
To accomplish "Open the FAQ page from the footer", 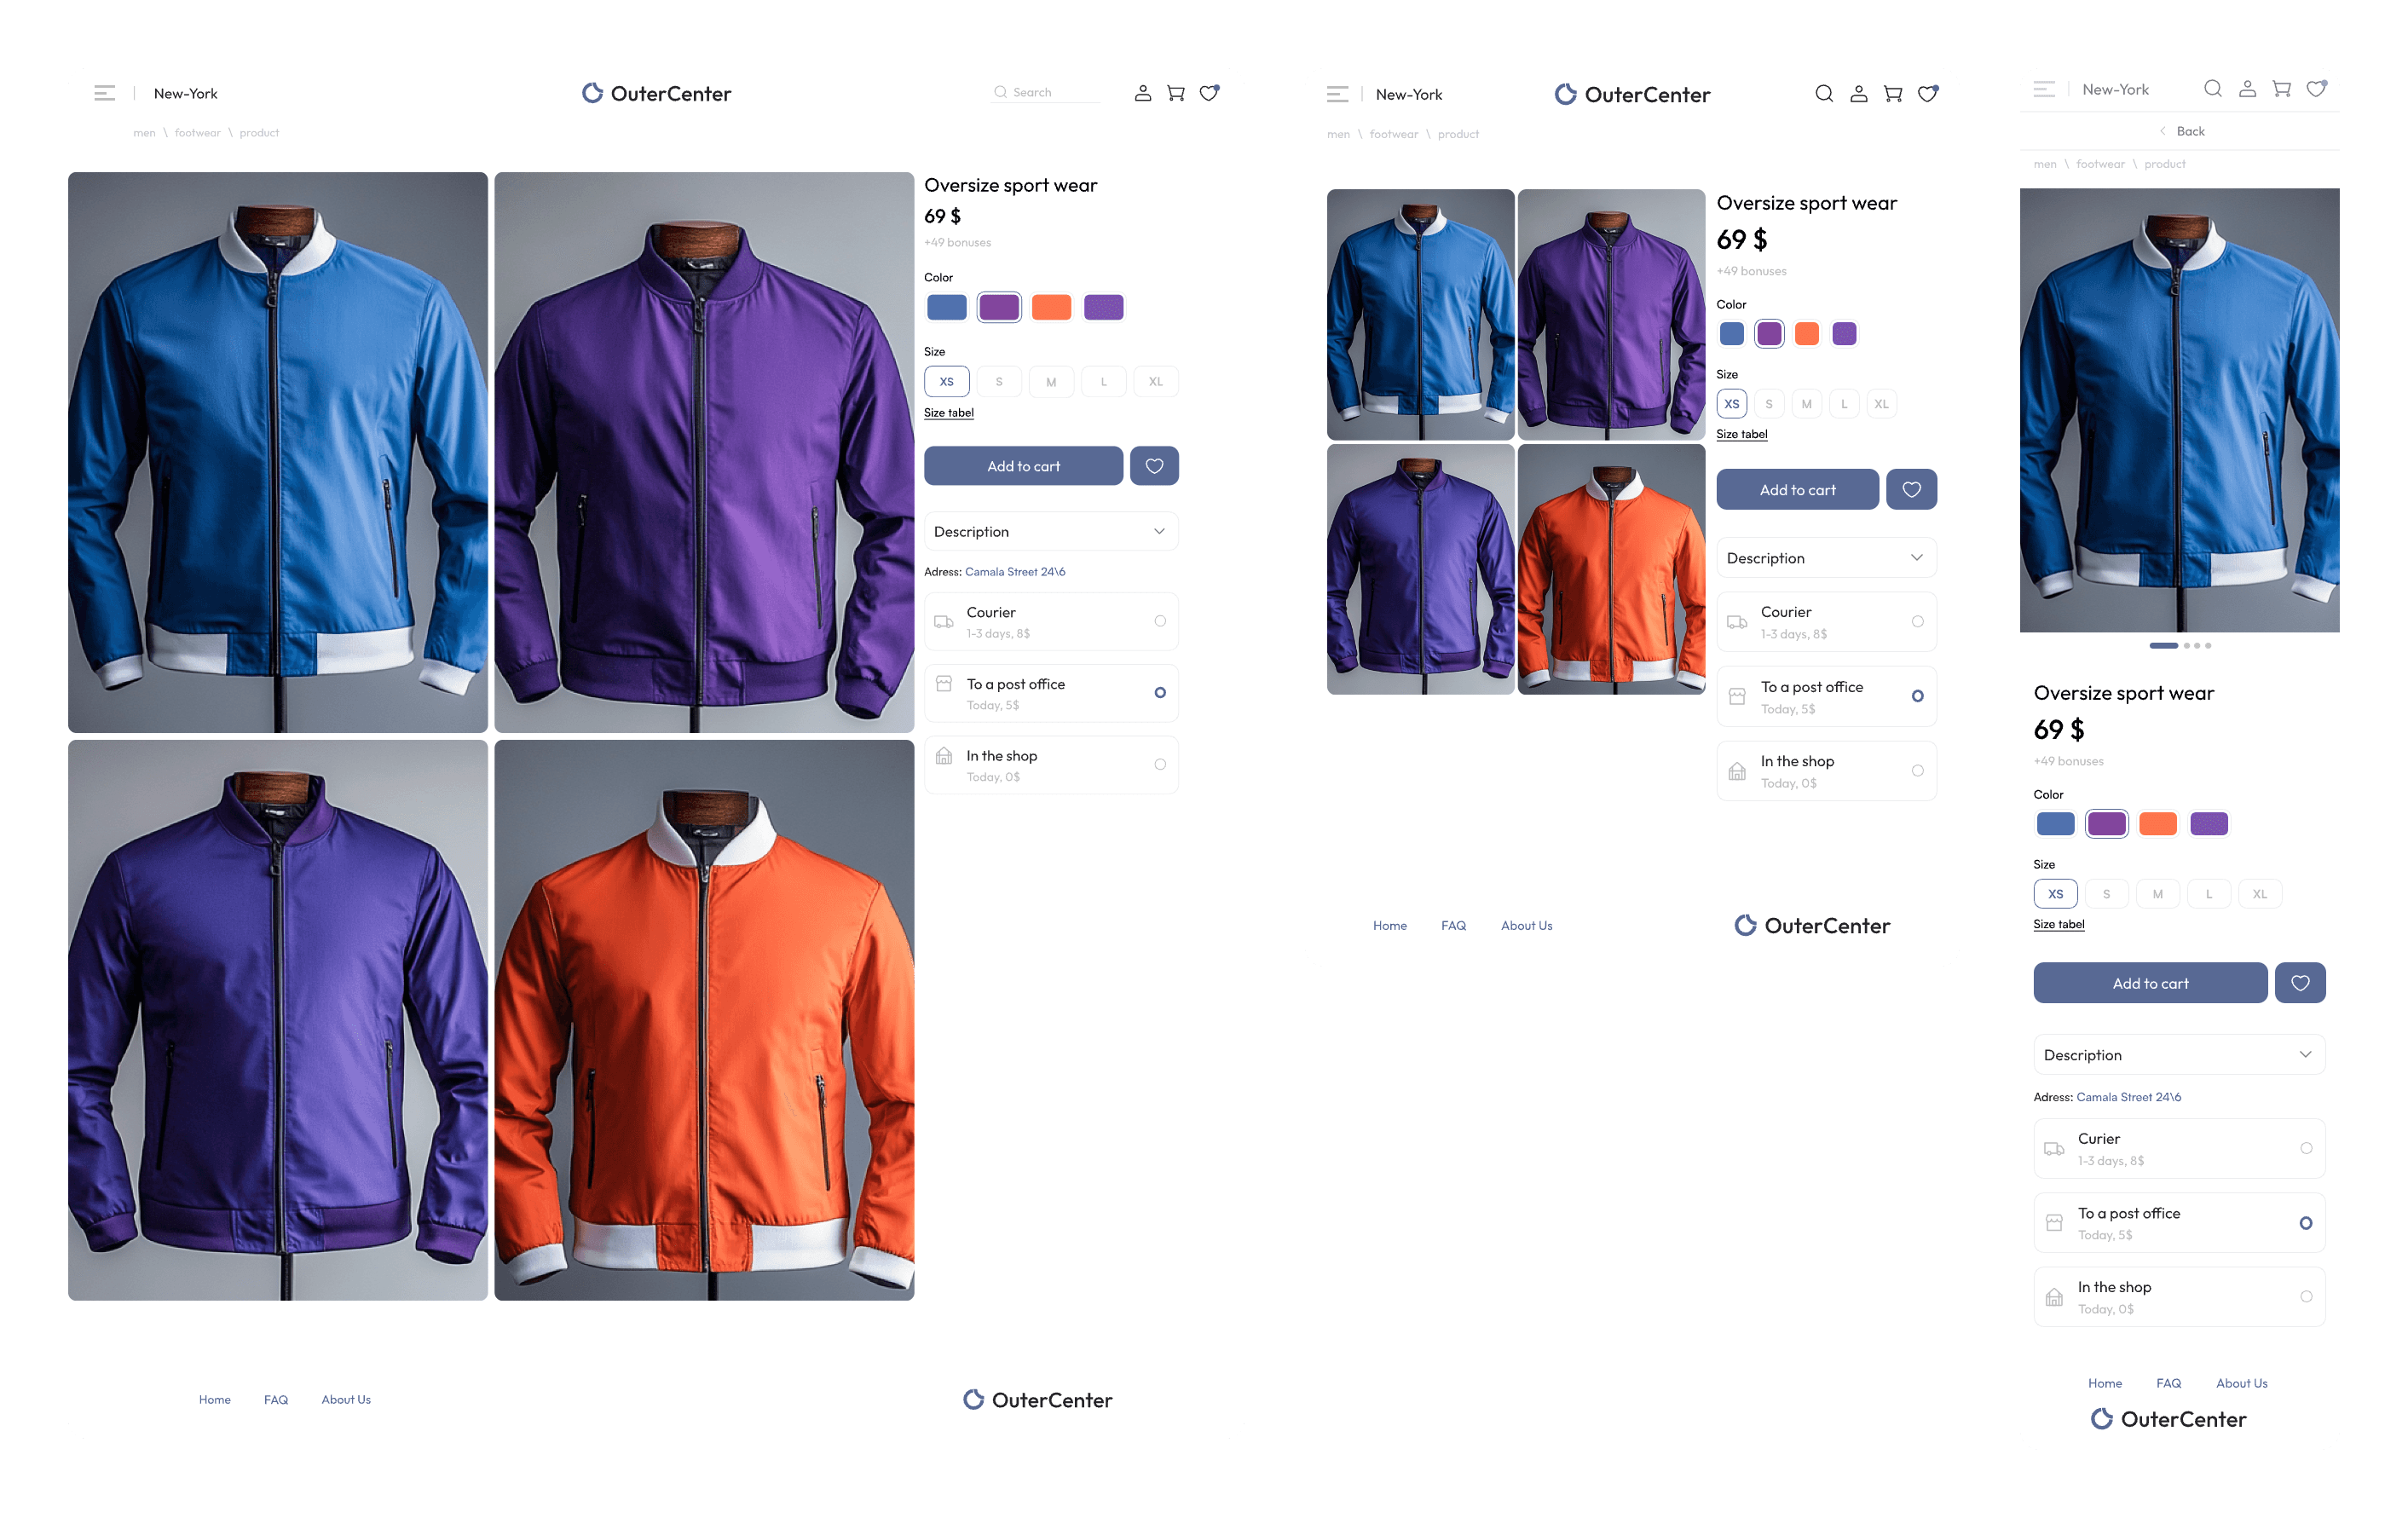I will pyautogui.click(x=276, y=1400).
